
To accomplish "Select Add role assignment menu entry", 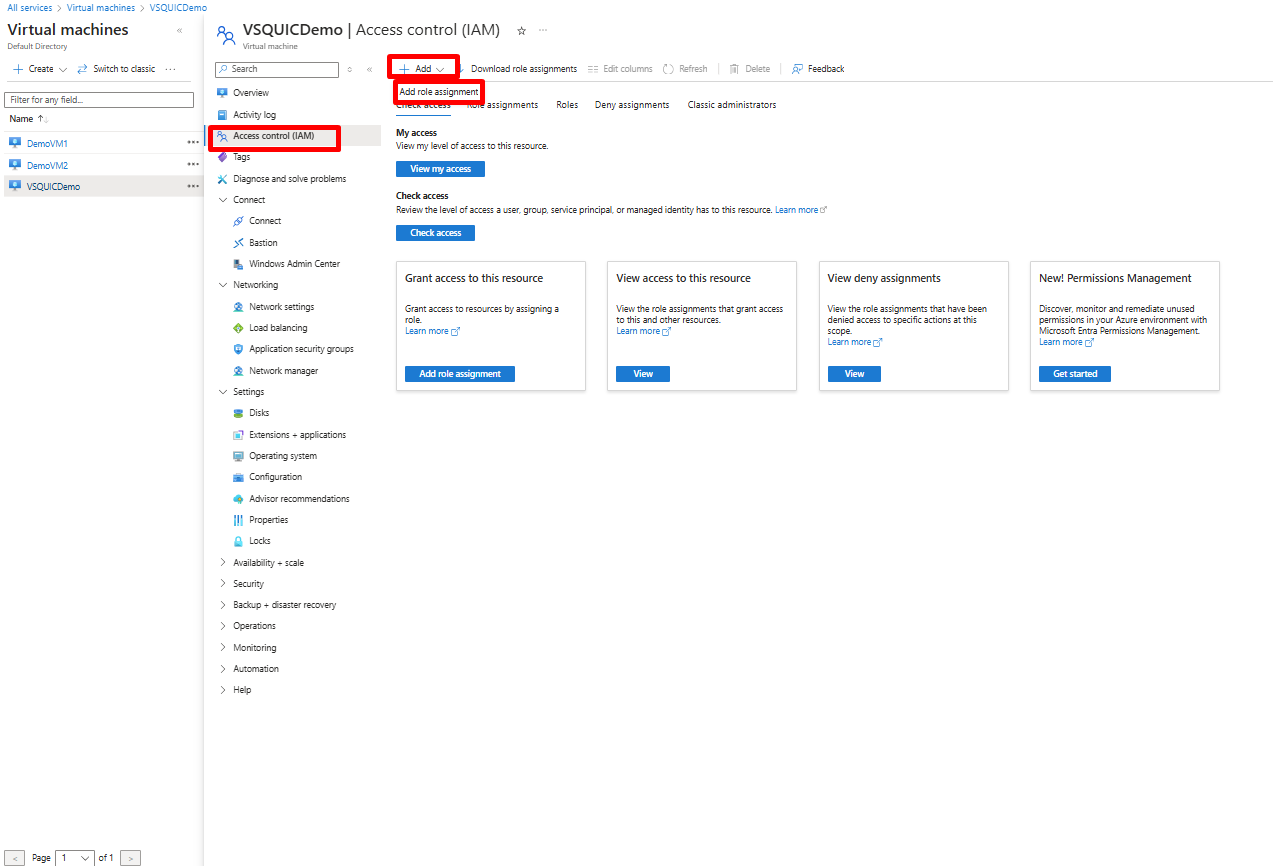I will point(439,92).
